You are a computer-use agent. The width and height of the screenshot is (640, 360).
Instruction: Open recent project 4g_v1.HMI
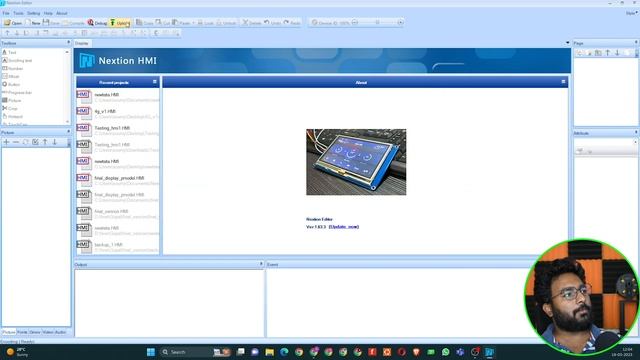118,113
